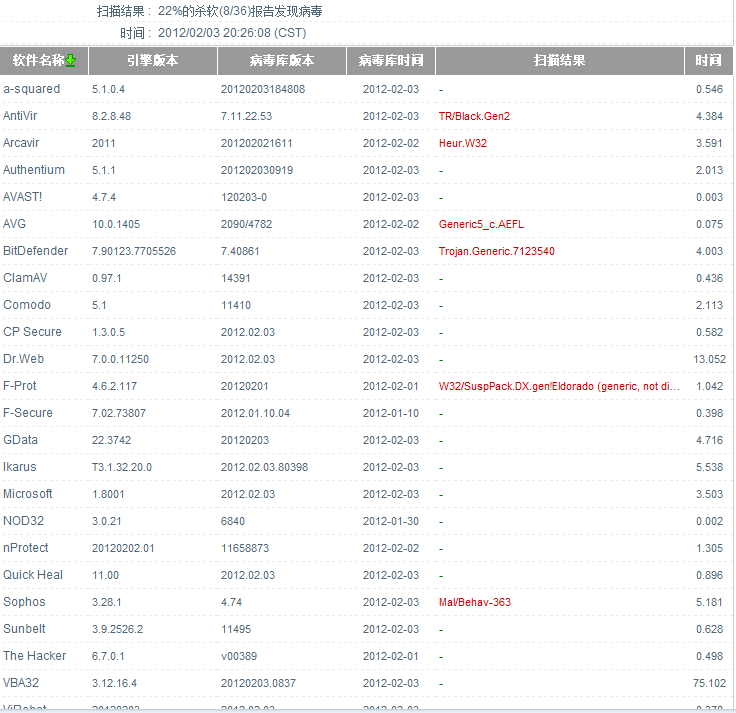736x713 pixels.
Task: Select the Mal/Behav-363 detection result
Action: pyautogui.click(x=475, y=602)
